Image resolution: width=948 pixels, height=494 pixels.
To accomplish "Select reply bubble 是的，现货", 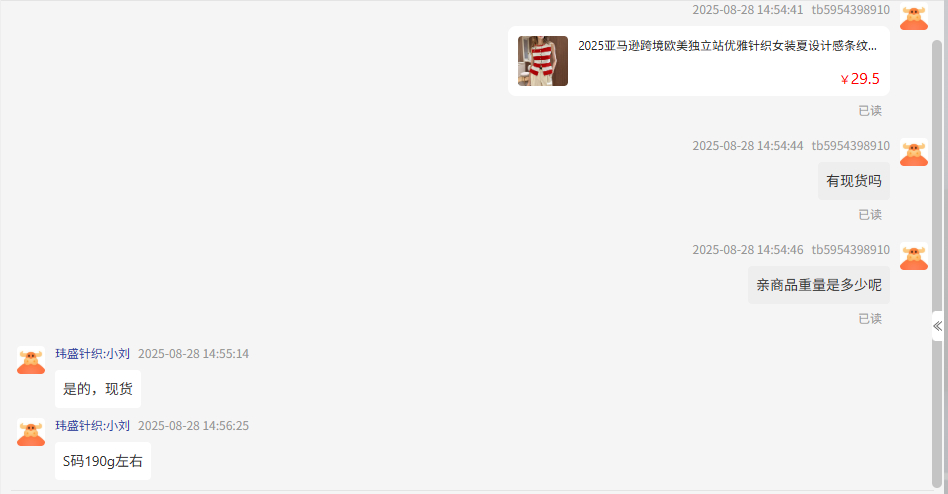I will 98,389.
